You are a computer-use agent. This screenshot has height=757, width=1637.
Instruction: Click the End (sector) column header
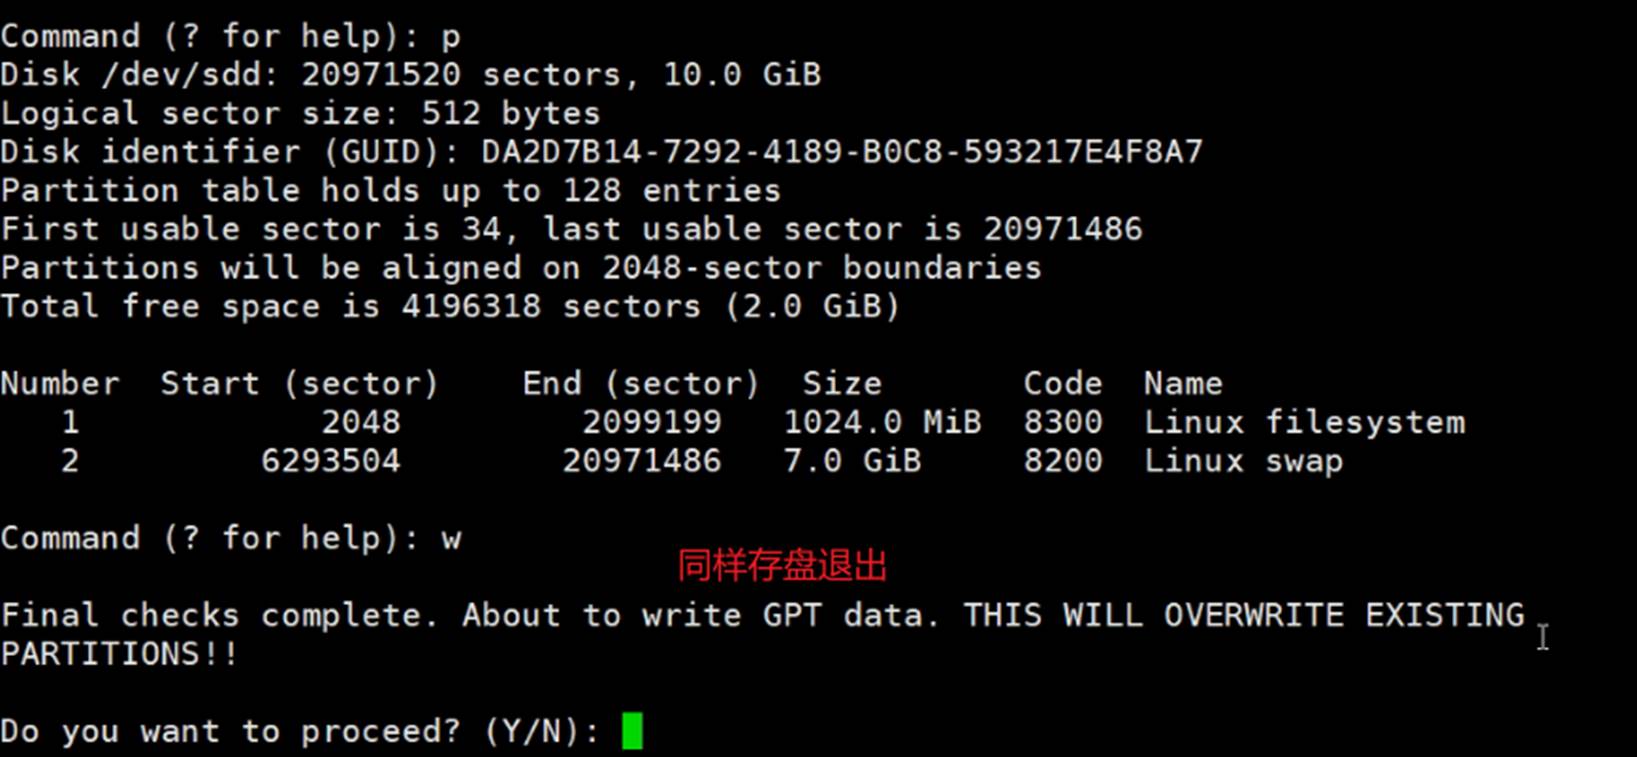pyautogui.click(x=640, y=384)
